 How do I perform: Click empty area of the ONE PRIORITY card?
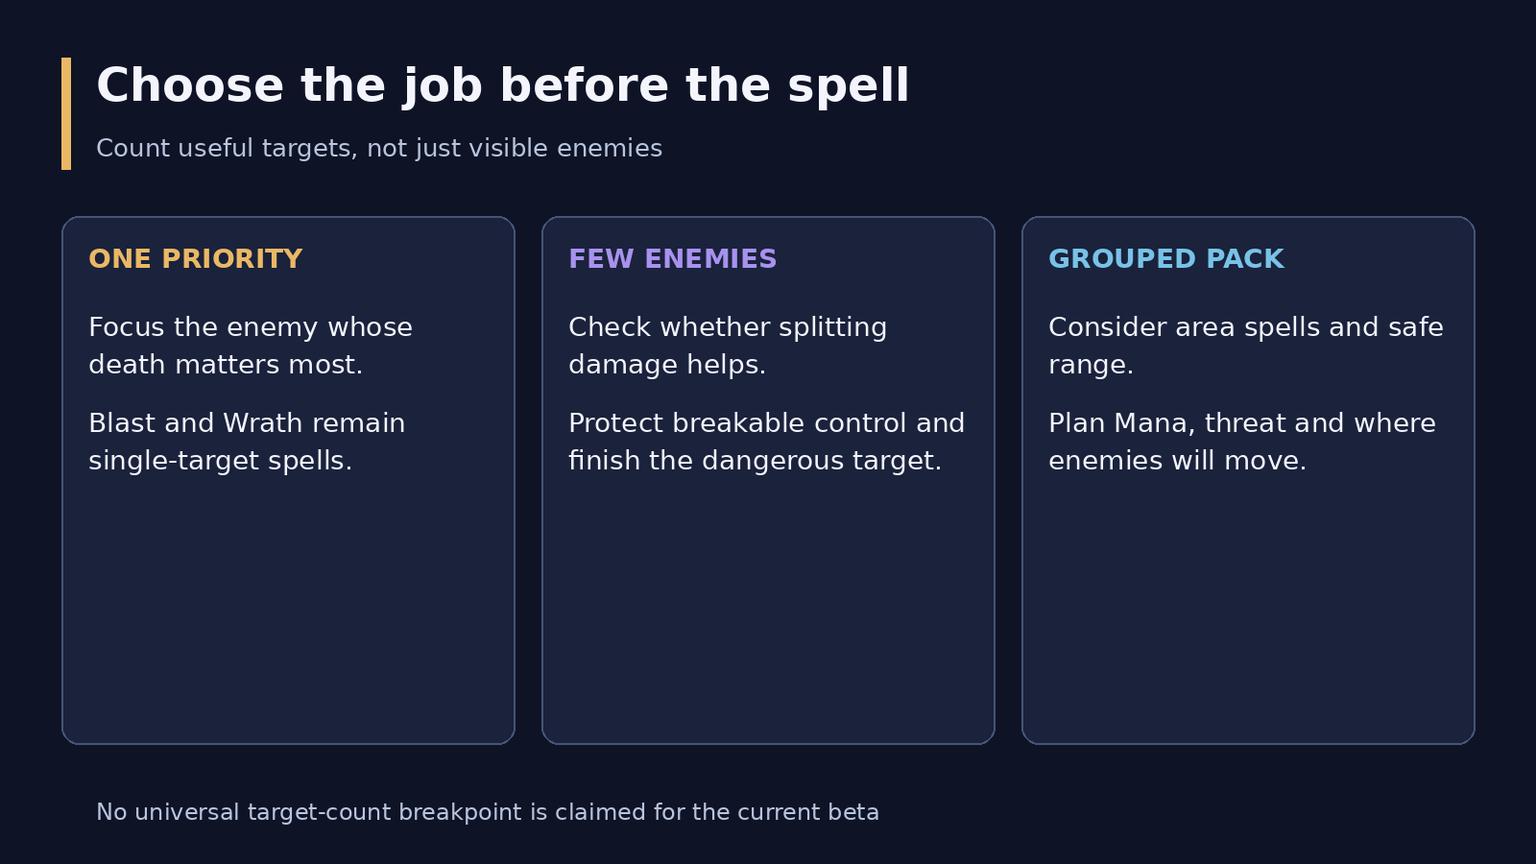click(x=288, y=610)
